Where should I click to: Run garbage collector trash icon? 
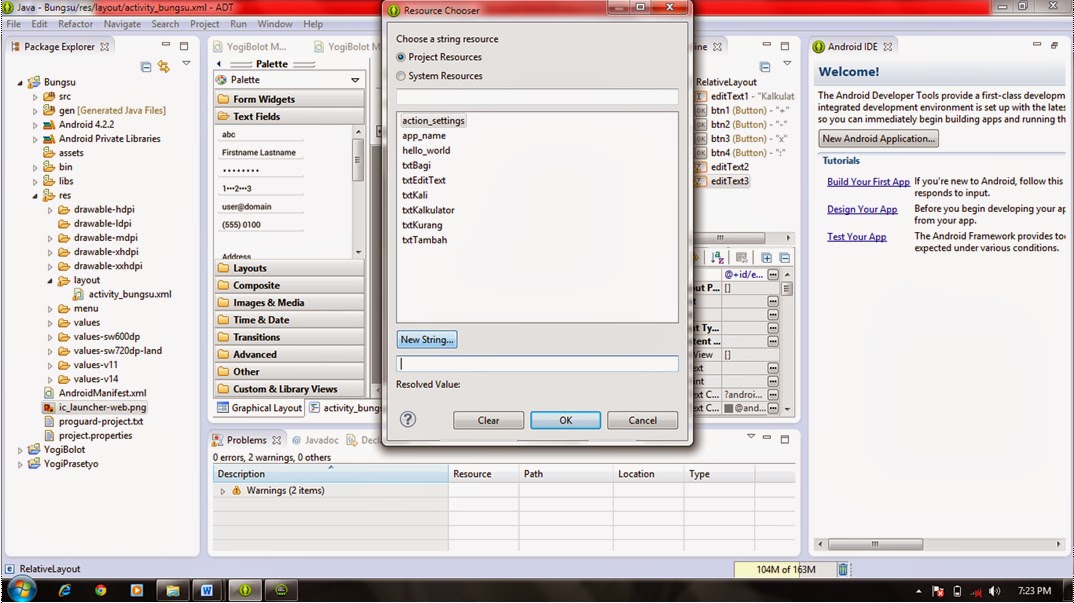pos(843,569)
